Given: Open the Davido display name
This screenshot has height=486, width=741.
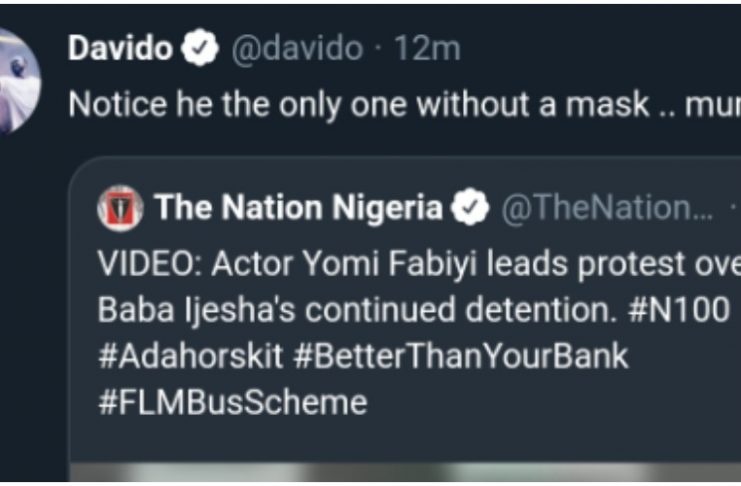Looking at the screenshot, I should tap(119, 51).
